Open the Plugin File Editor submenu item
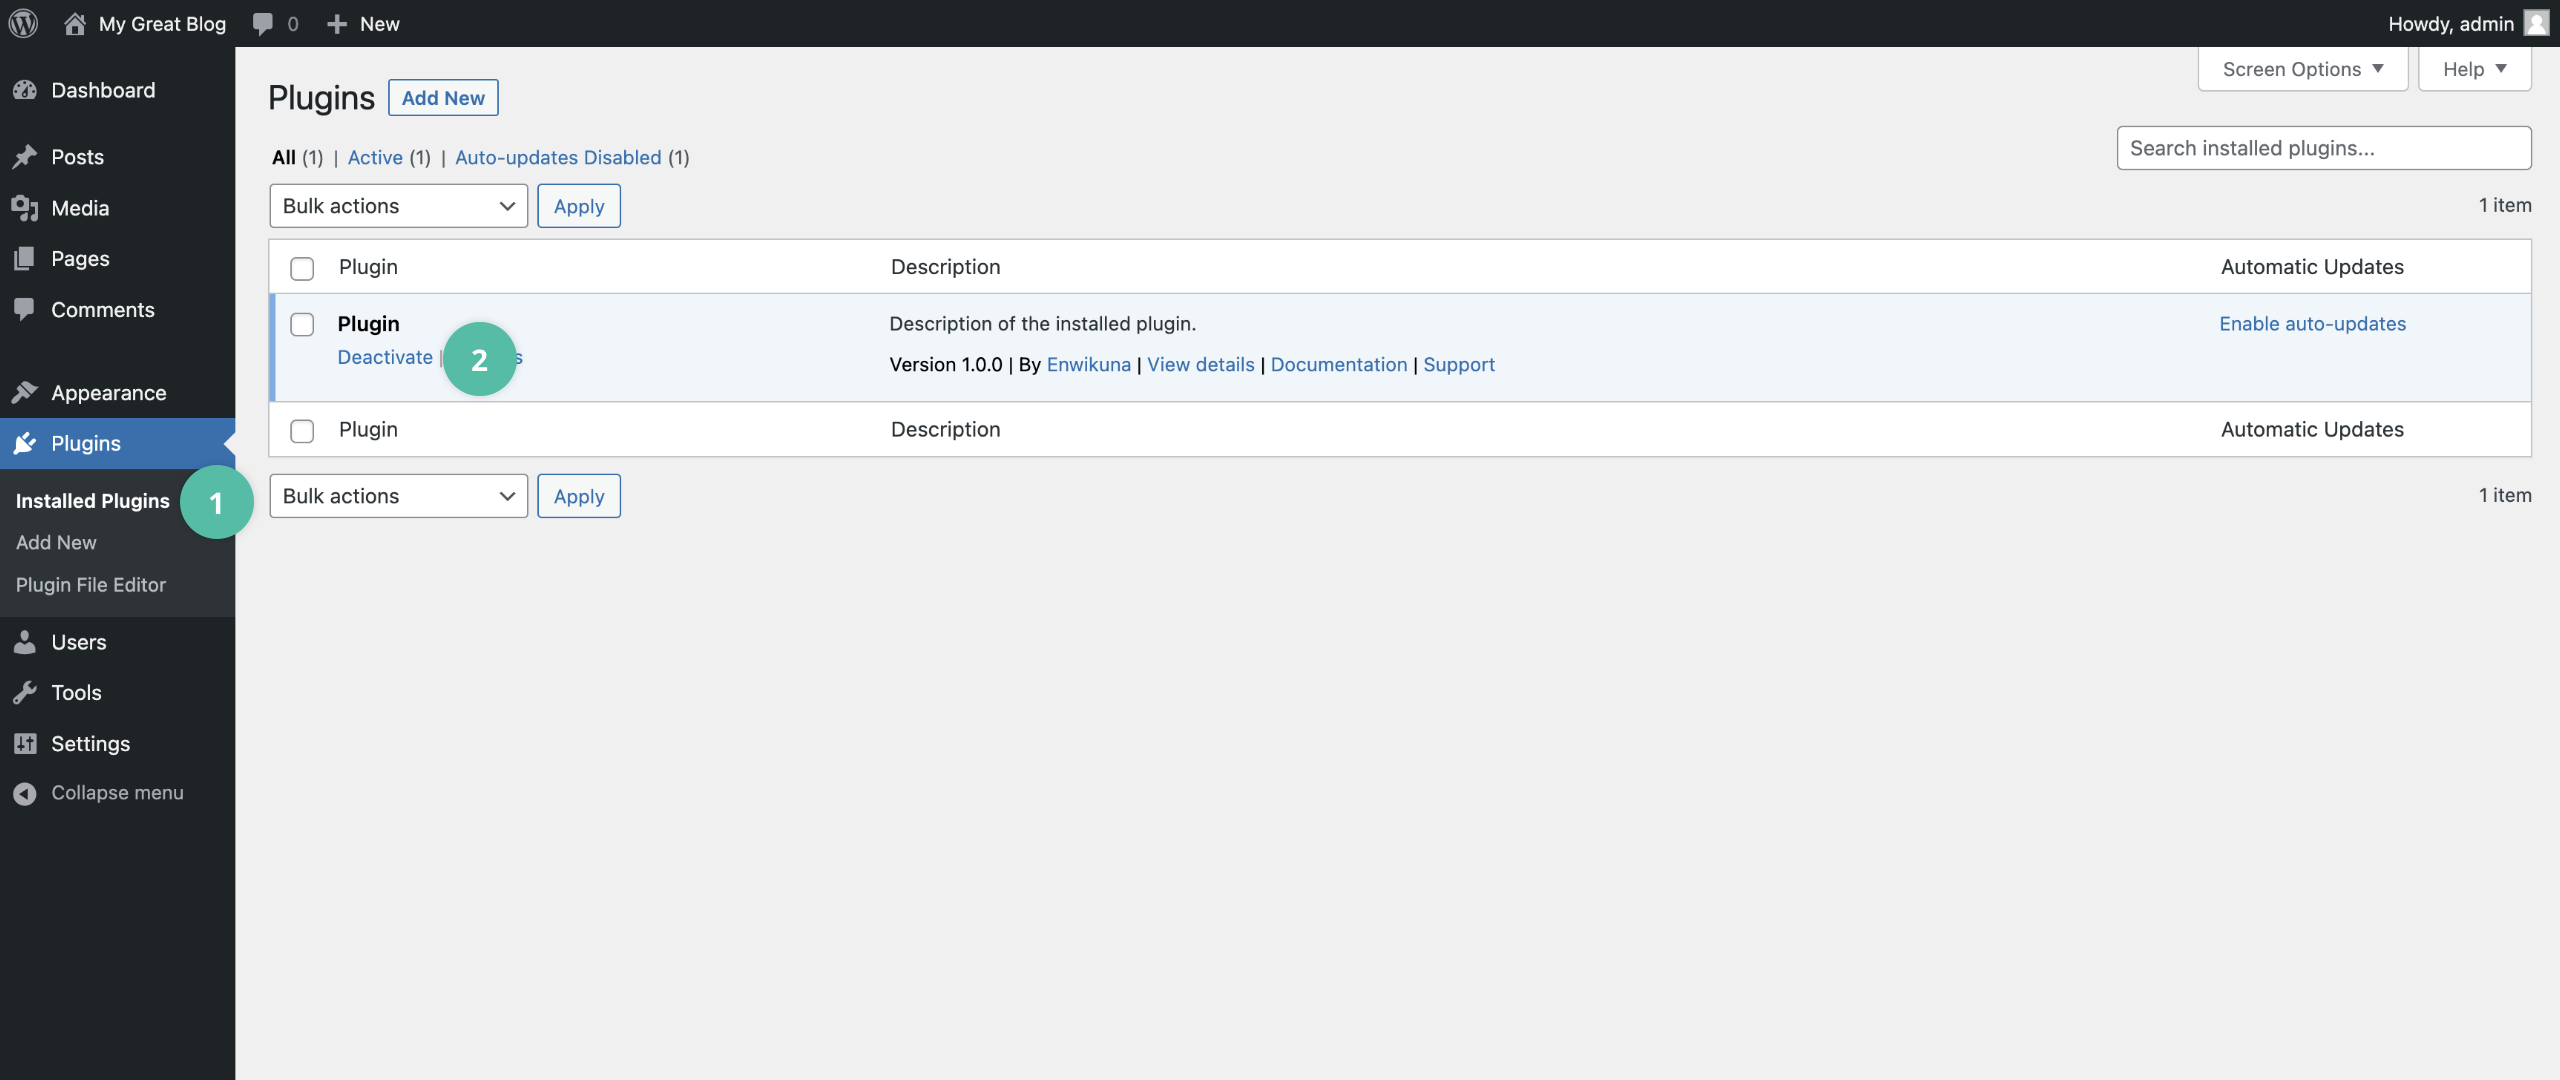 tap(91, 585)
